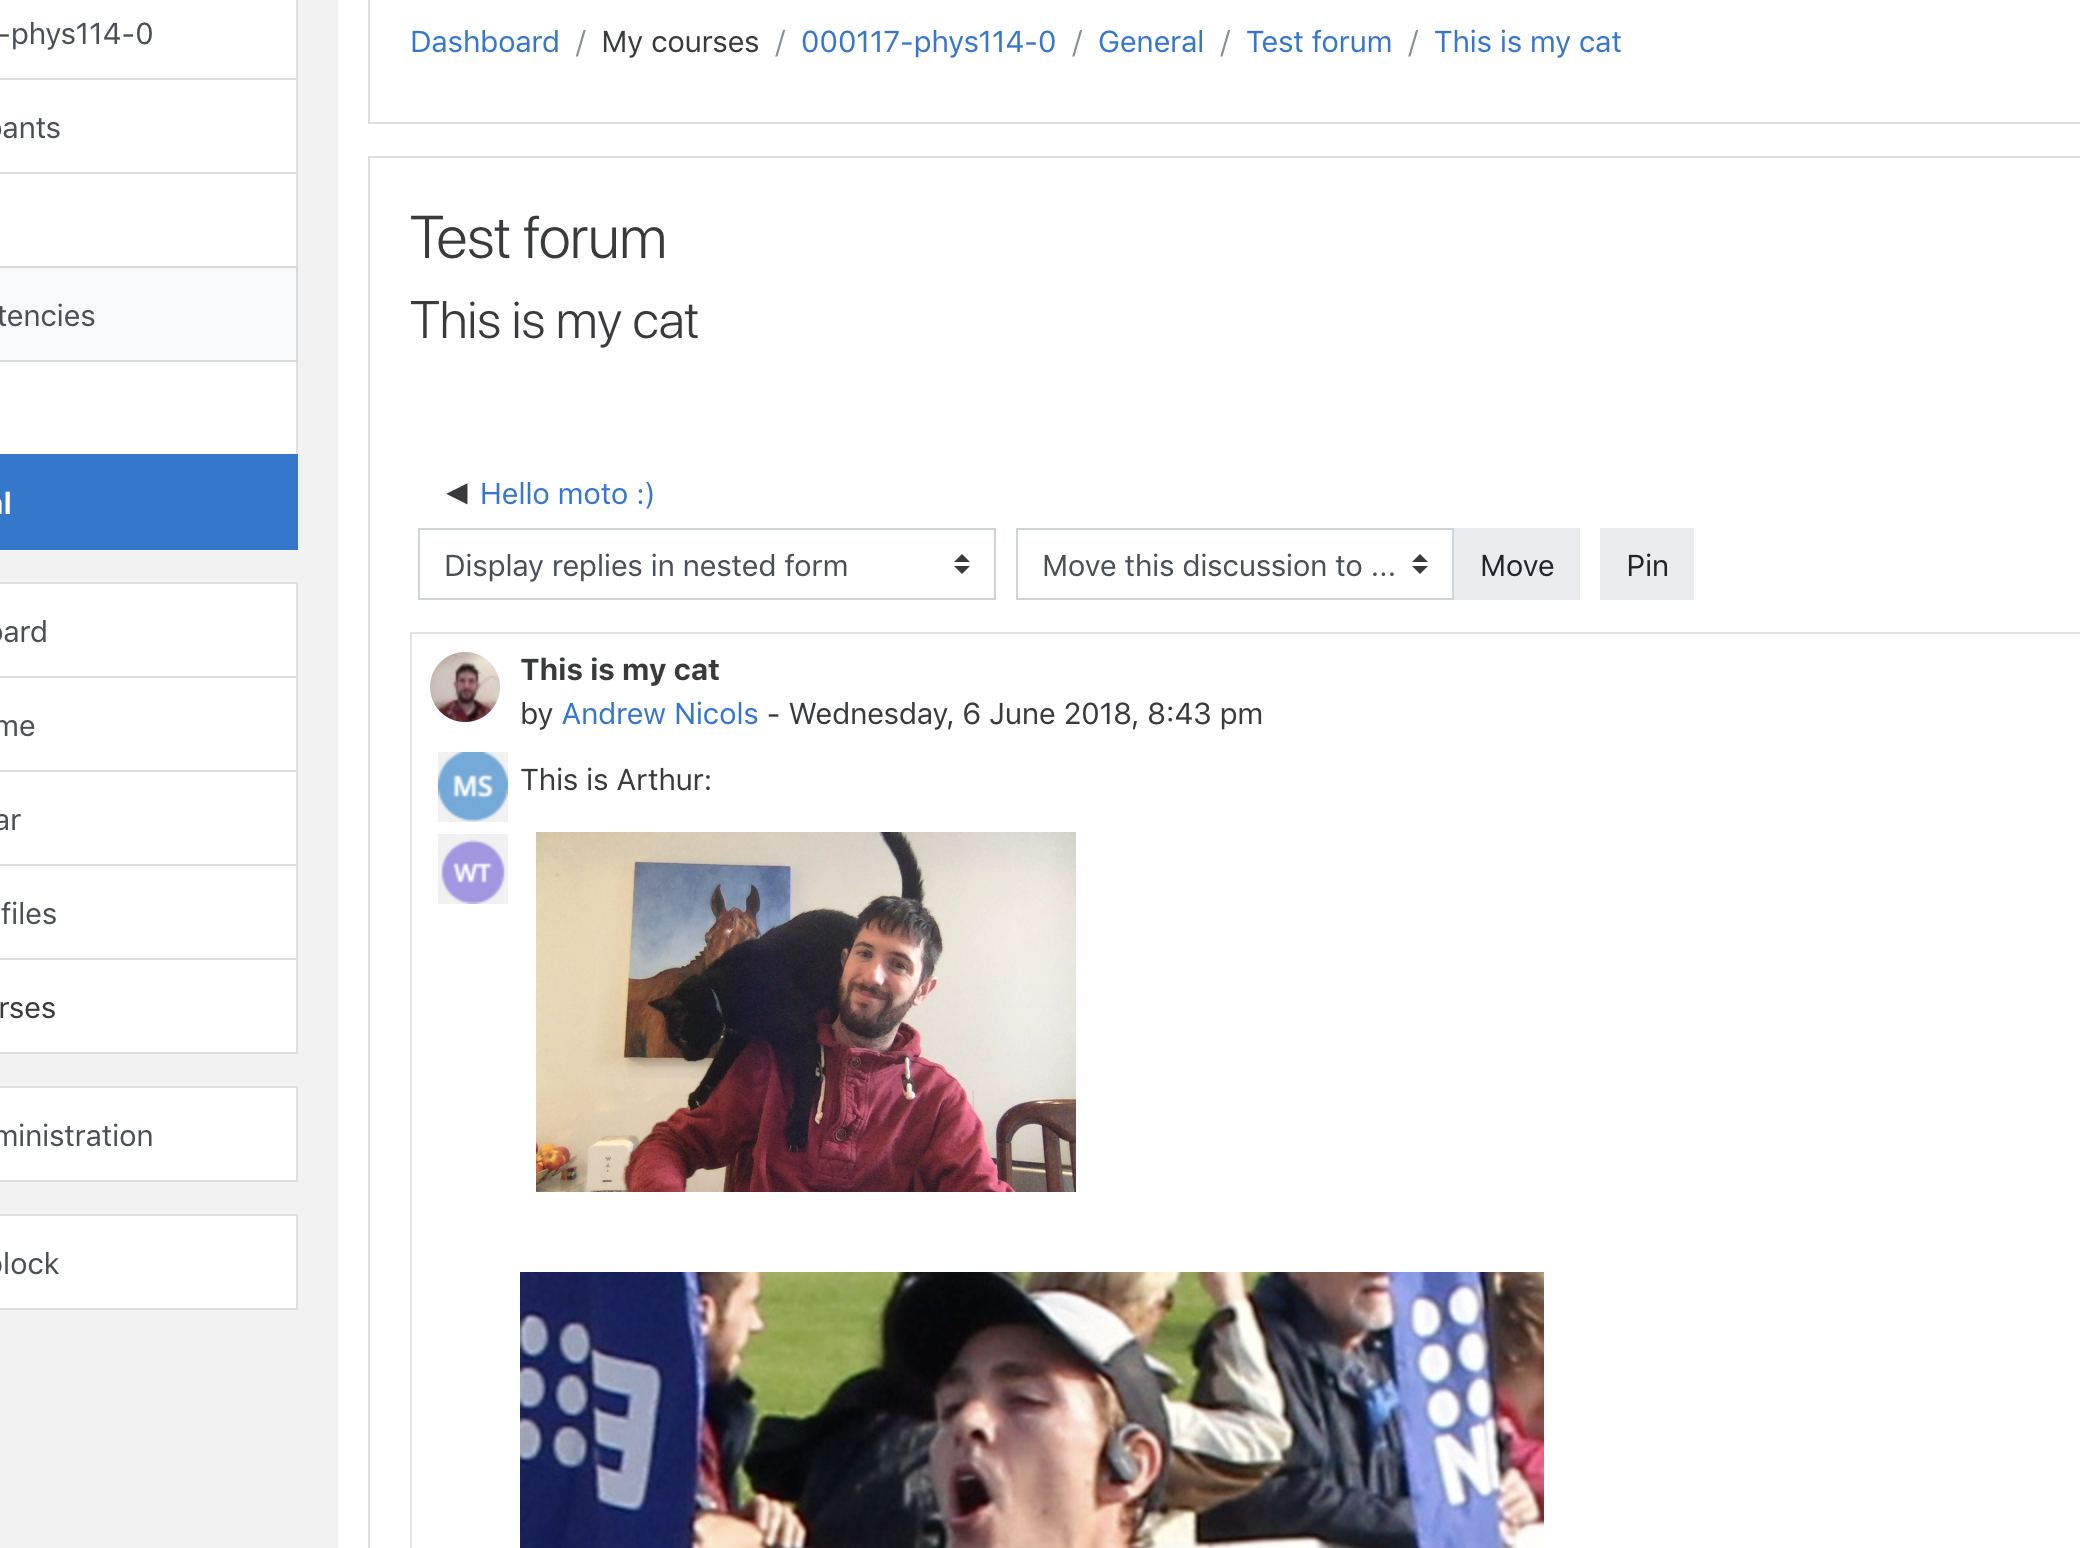Open the Test forum breadcrumb link

pos(1318,41)
